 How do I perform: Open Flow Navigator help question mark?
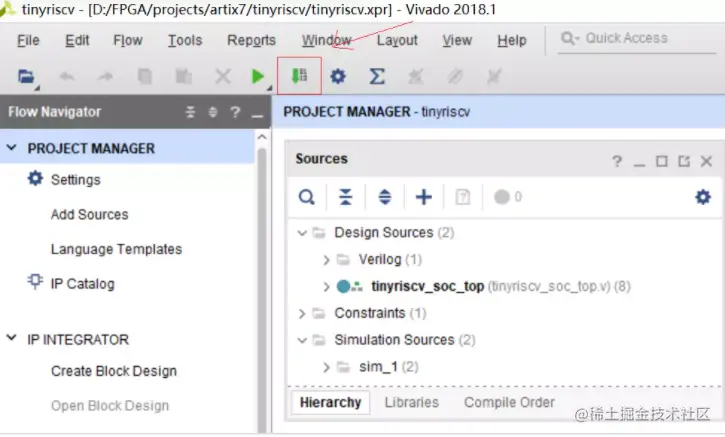tap(235, 112)
